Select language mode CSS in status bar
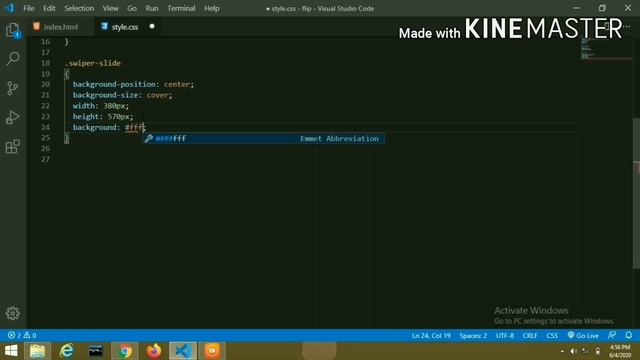 [x=552, y=336]
